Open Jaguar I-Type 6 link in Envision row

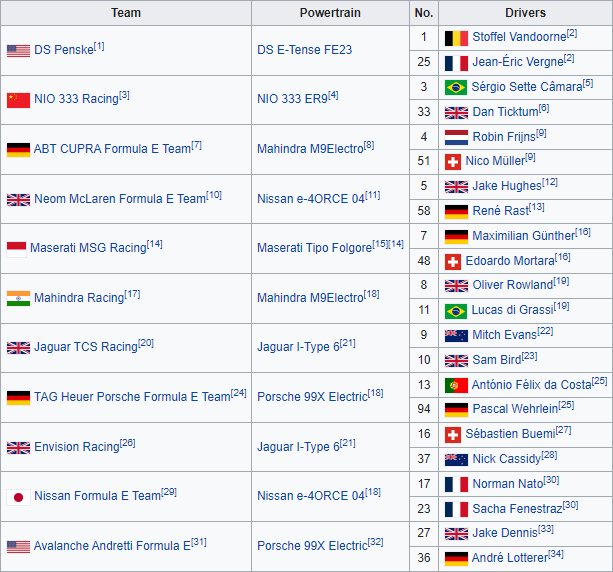click(x=298, y=447)
